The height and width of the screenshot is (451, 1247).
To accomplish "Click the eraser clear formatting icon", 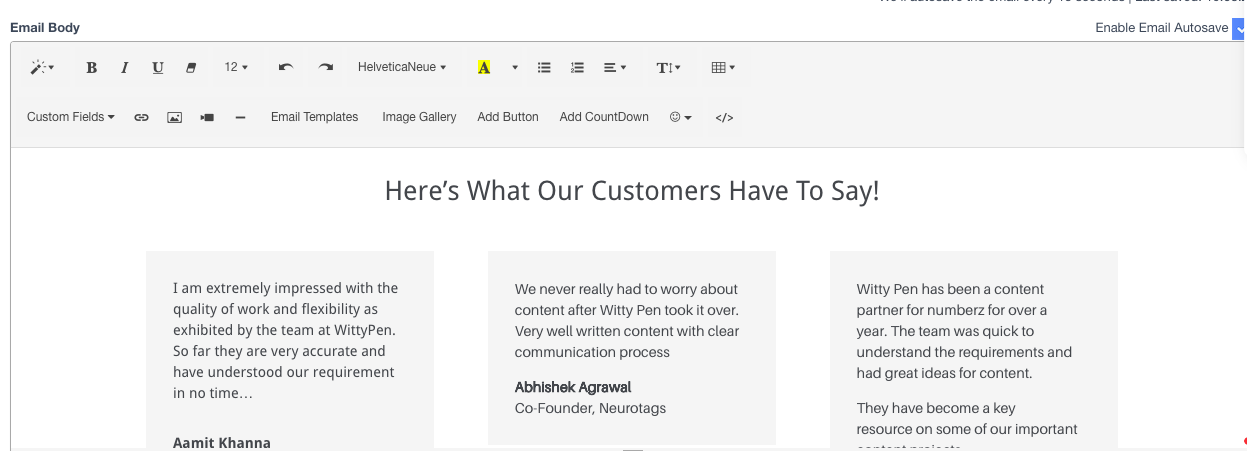I will 191,67.
